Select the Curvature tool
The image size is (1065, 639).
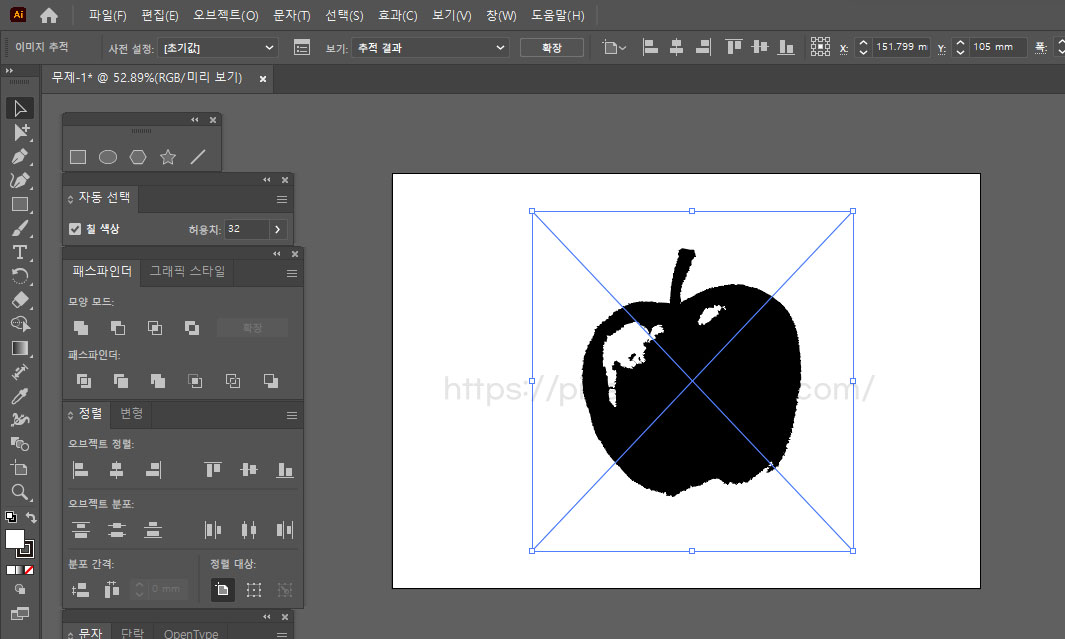tap(20, 181)
